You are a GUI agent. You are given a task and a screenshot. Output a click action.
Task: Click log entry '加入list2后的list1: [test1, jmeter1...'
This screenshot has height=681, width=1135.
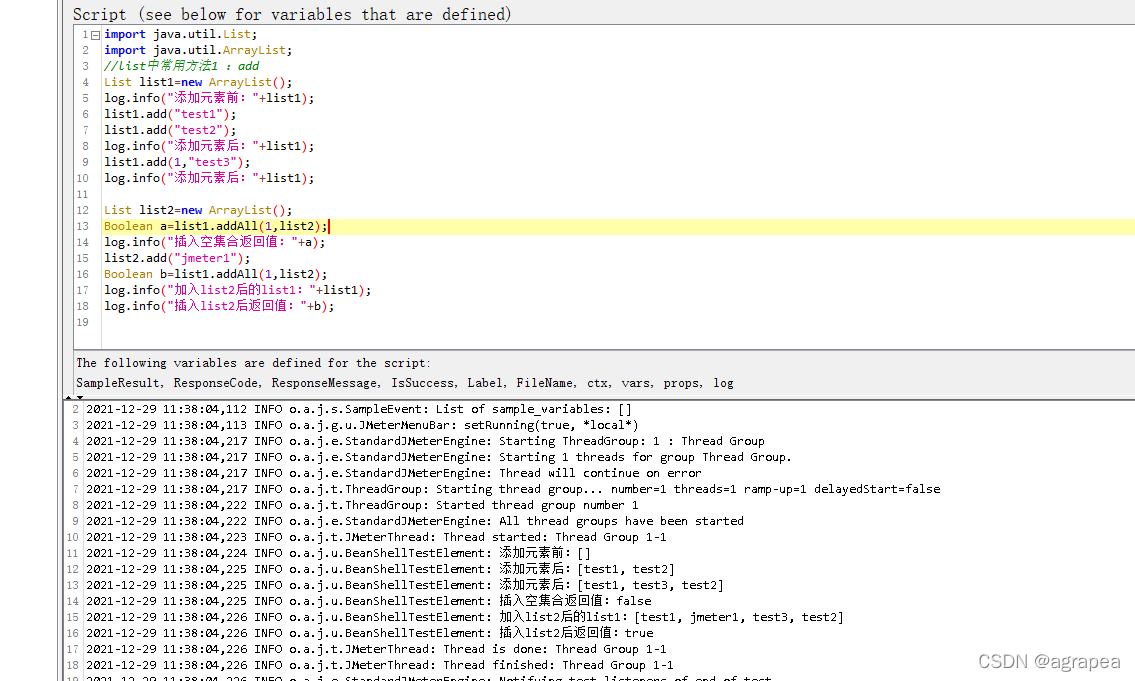[x=465, y=617]
